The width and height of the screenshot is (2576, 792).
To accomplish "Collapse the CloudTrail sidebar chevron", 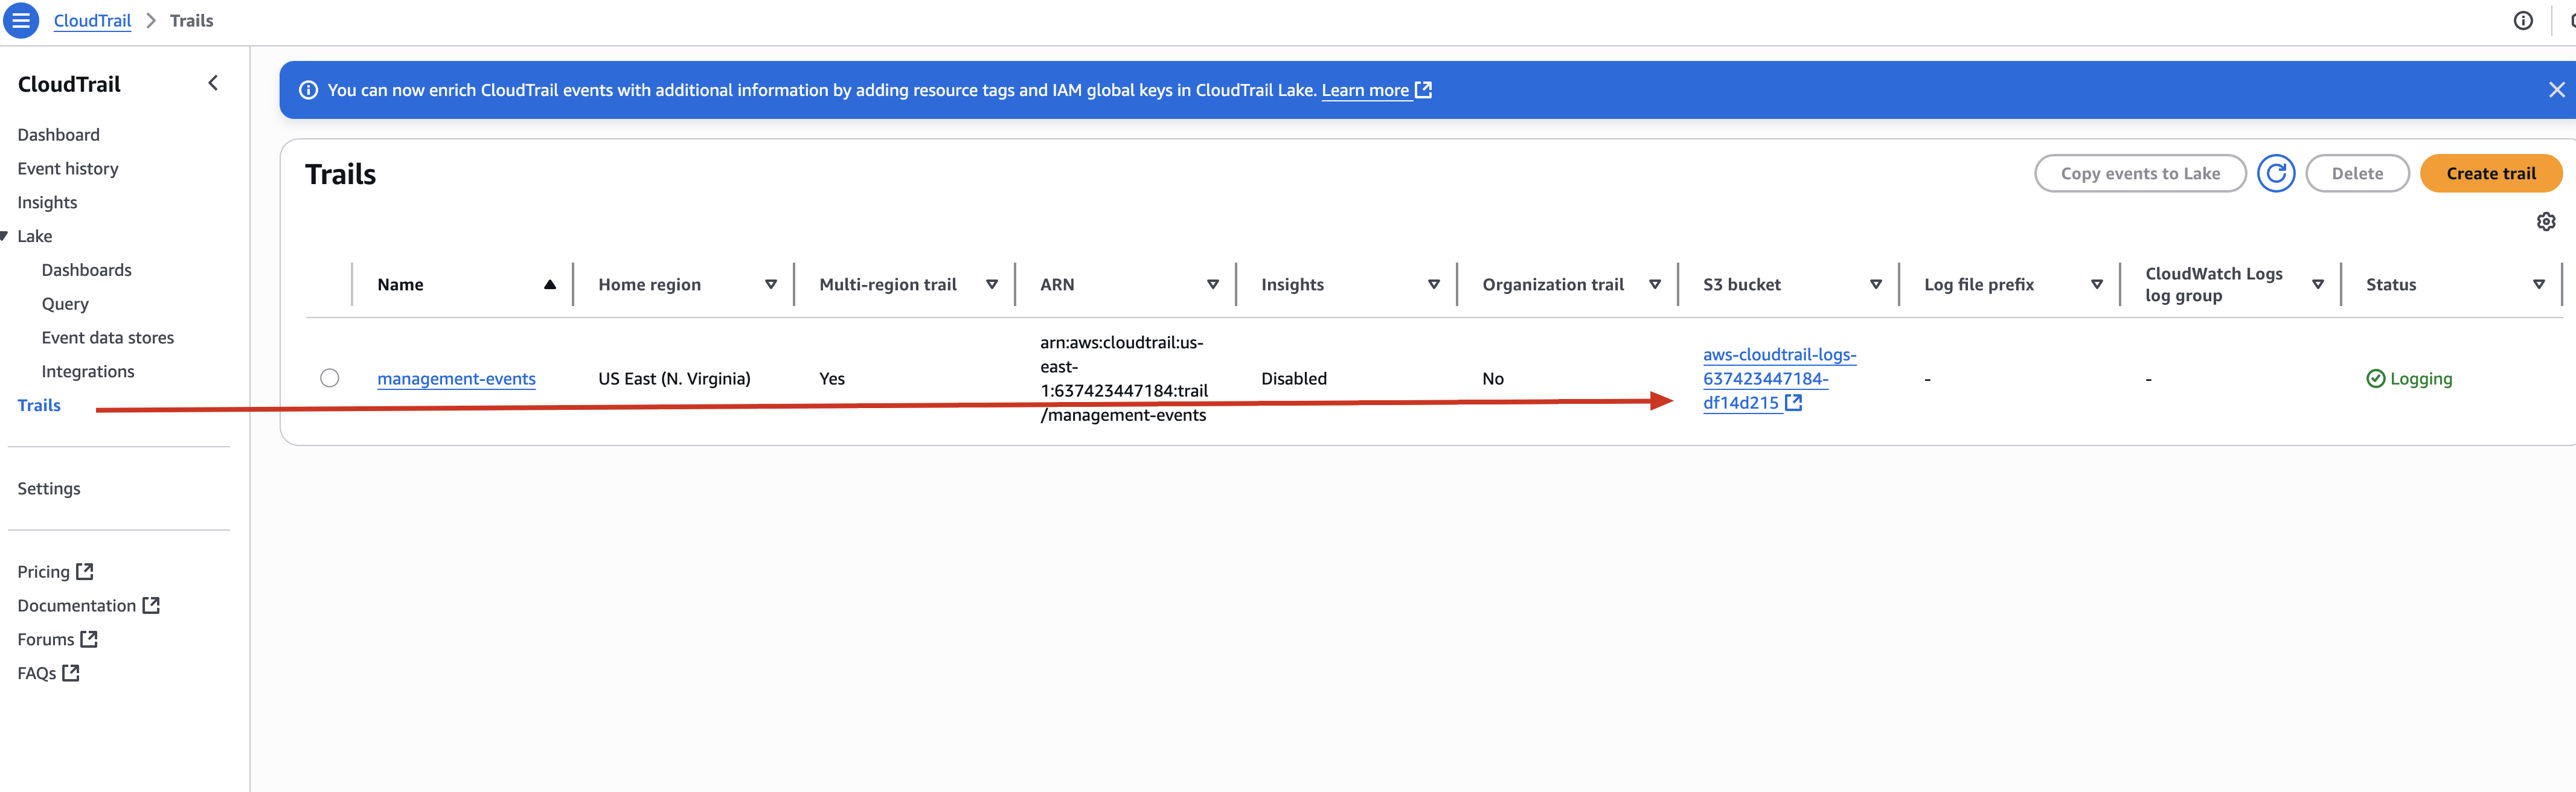I will click(213, 83).
